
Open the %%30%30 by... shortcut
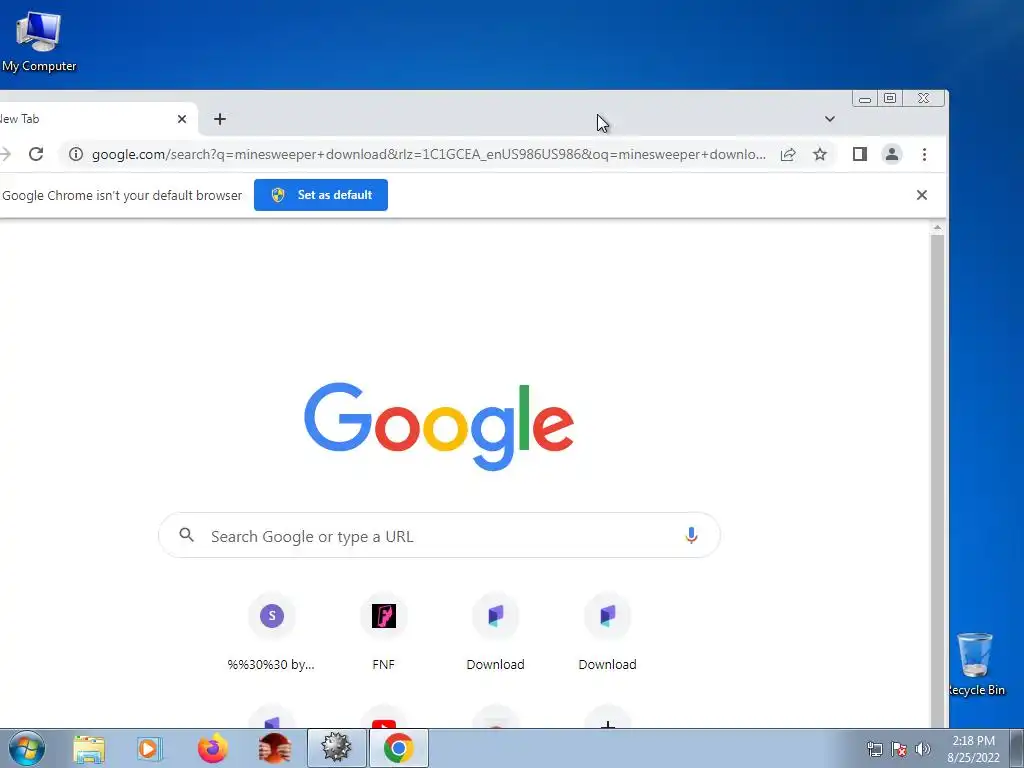[x=272, y=633]
